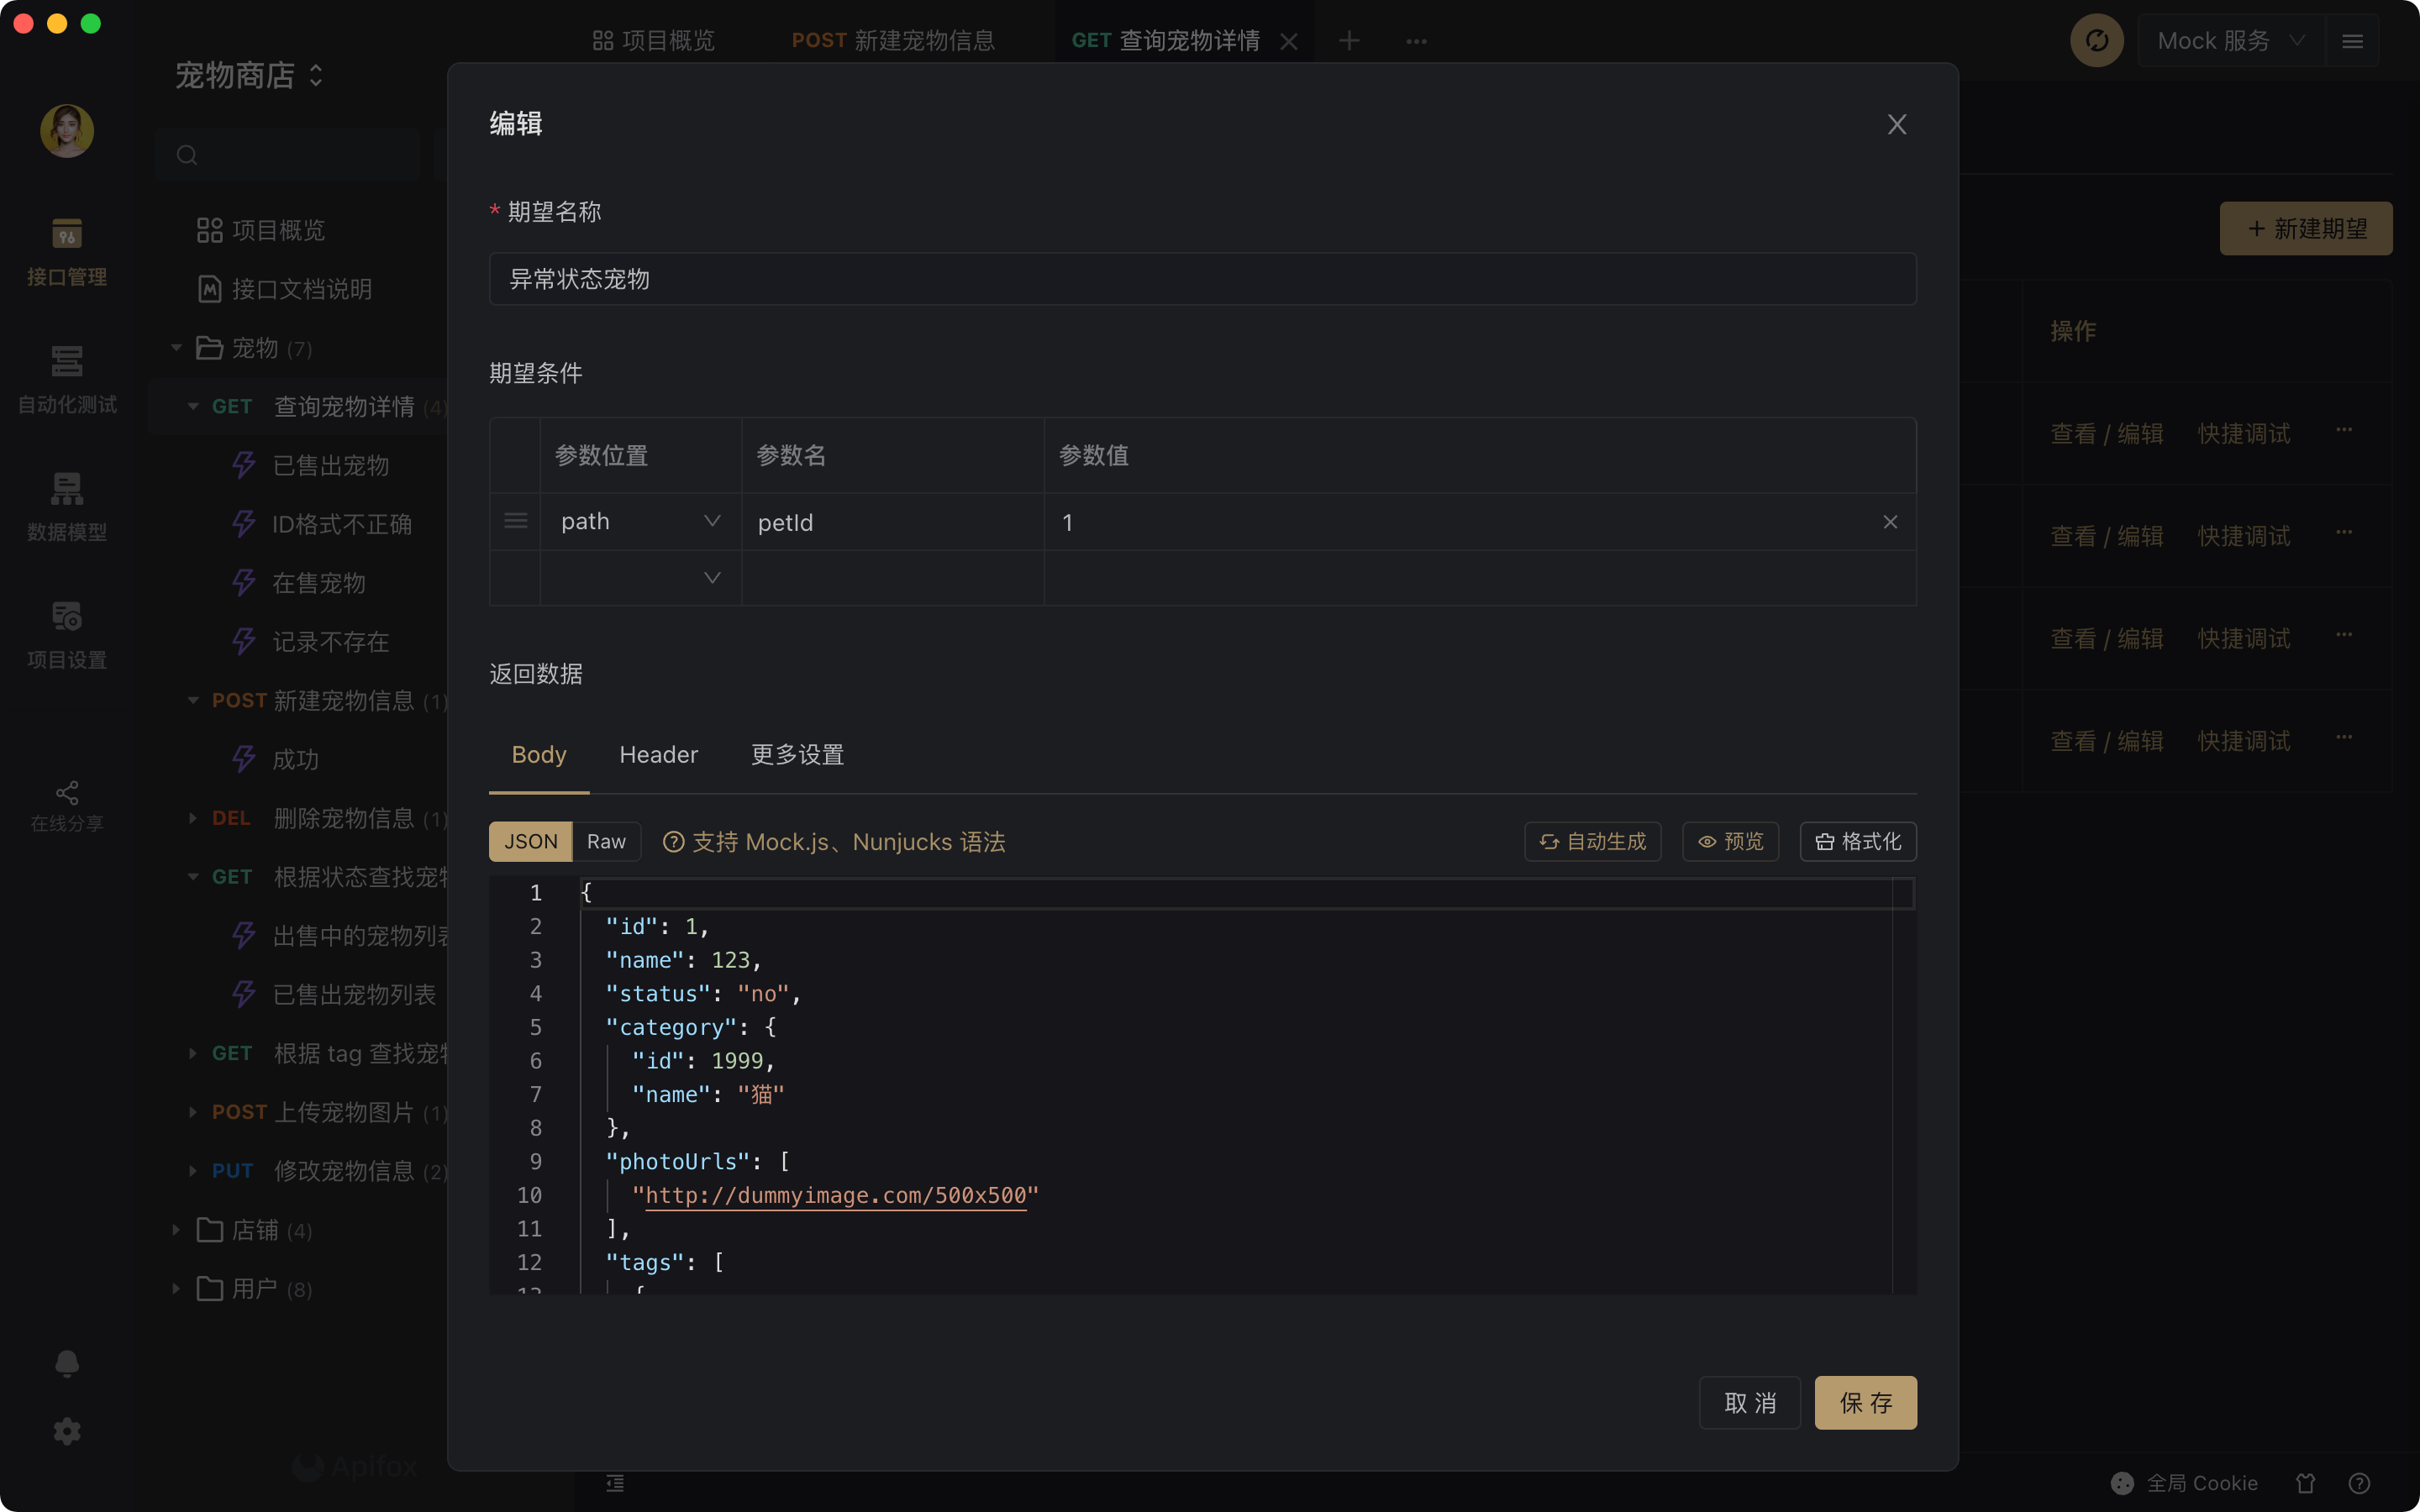The height and width of the screenshot is (1512, 2420).
Task: Switch body mode to JSON
Action: pyautogui.click(x=530, y=841)
